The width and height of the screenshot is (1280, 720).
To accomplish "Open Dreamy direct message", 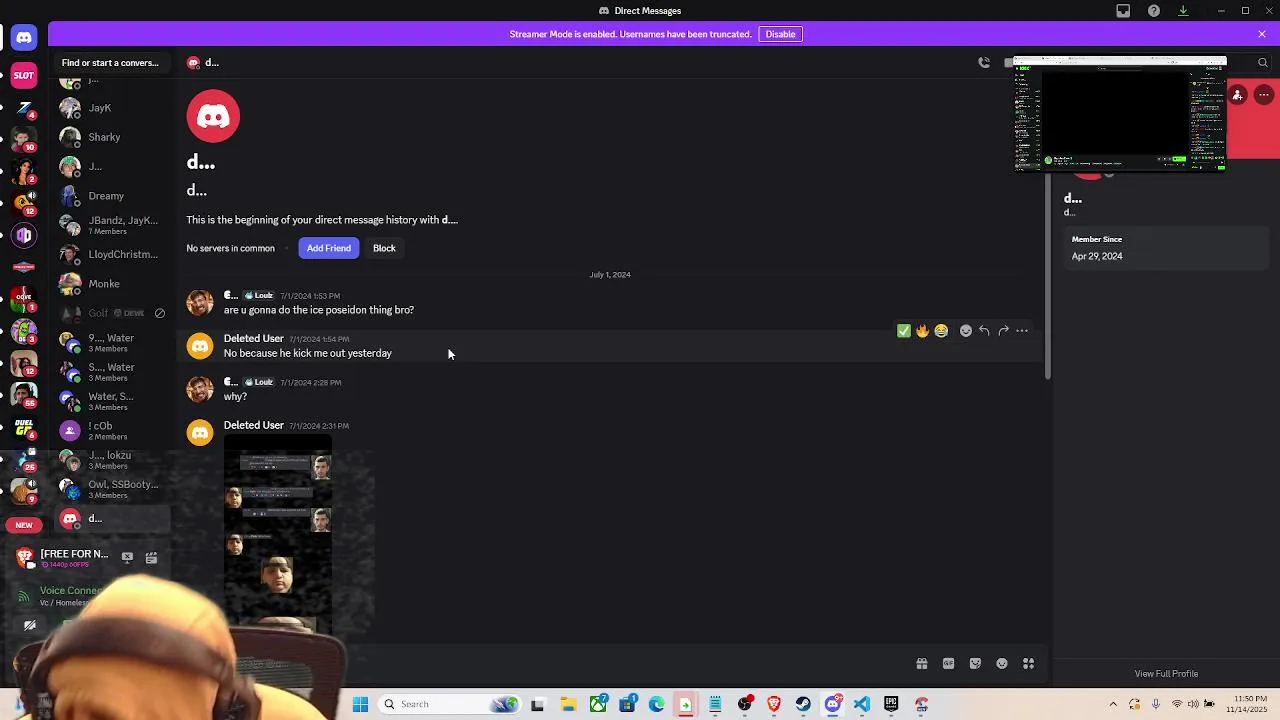I will (x=112, y=196).
